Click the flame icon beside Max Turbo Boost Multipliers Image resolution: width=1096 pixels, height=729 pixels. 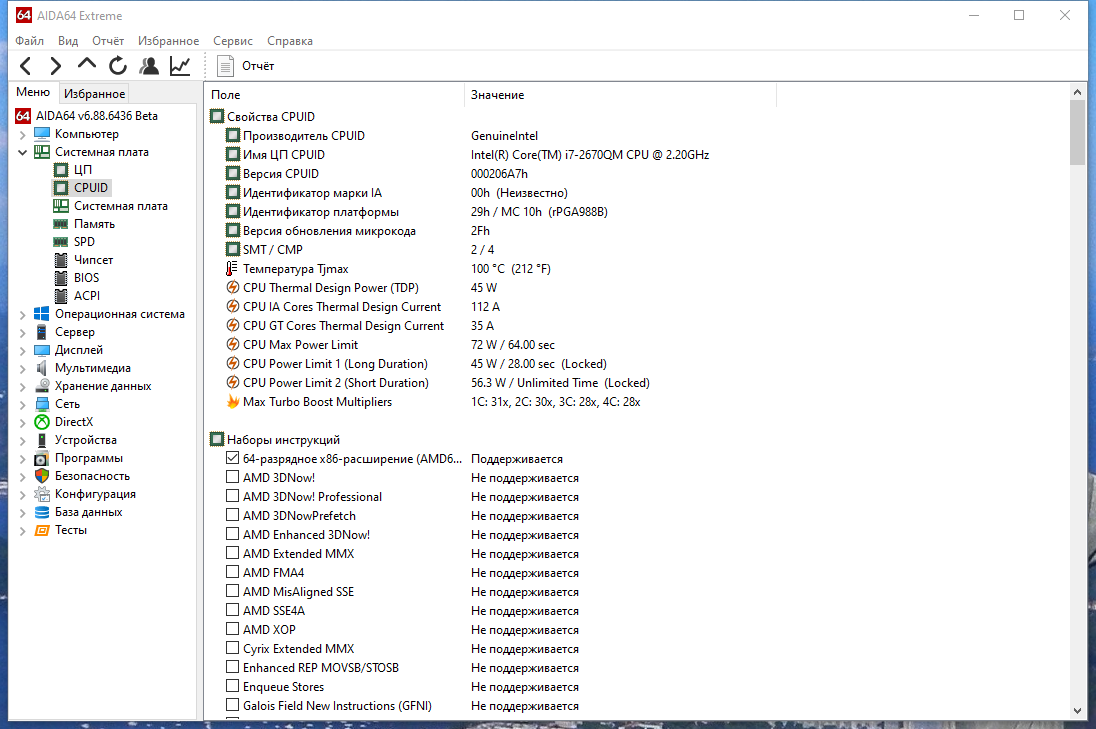pos(233,402)
